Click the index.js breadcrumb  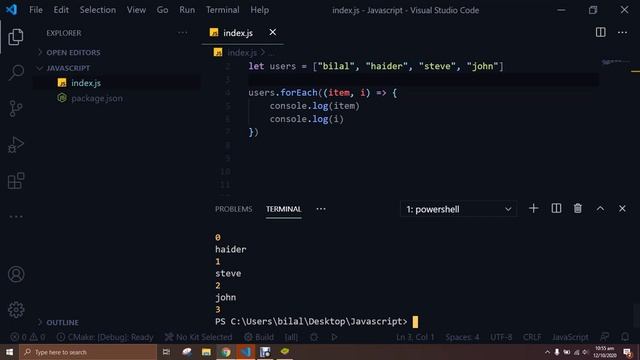point(242,53)
